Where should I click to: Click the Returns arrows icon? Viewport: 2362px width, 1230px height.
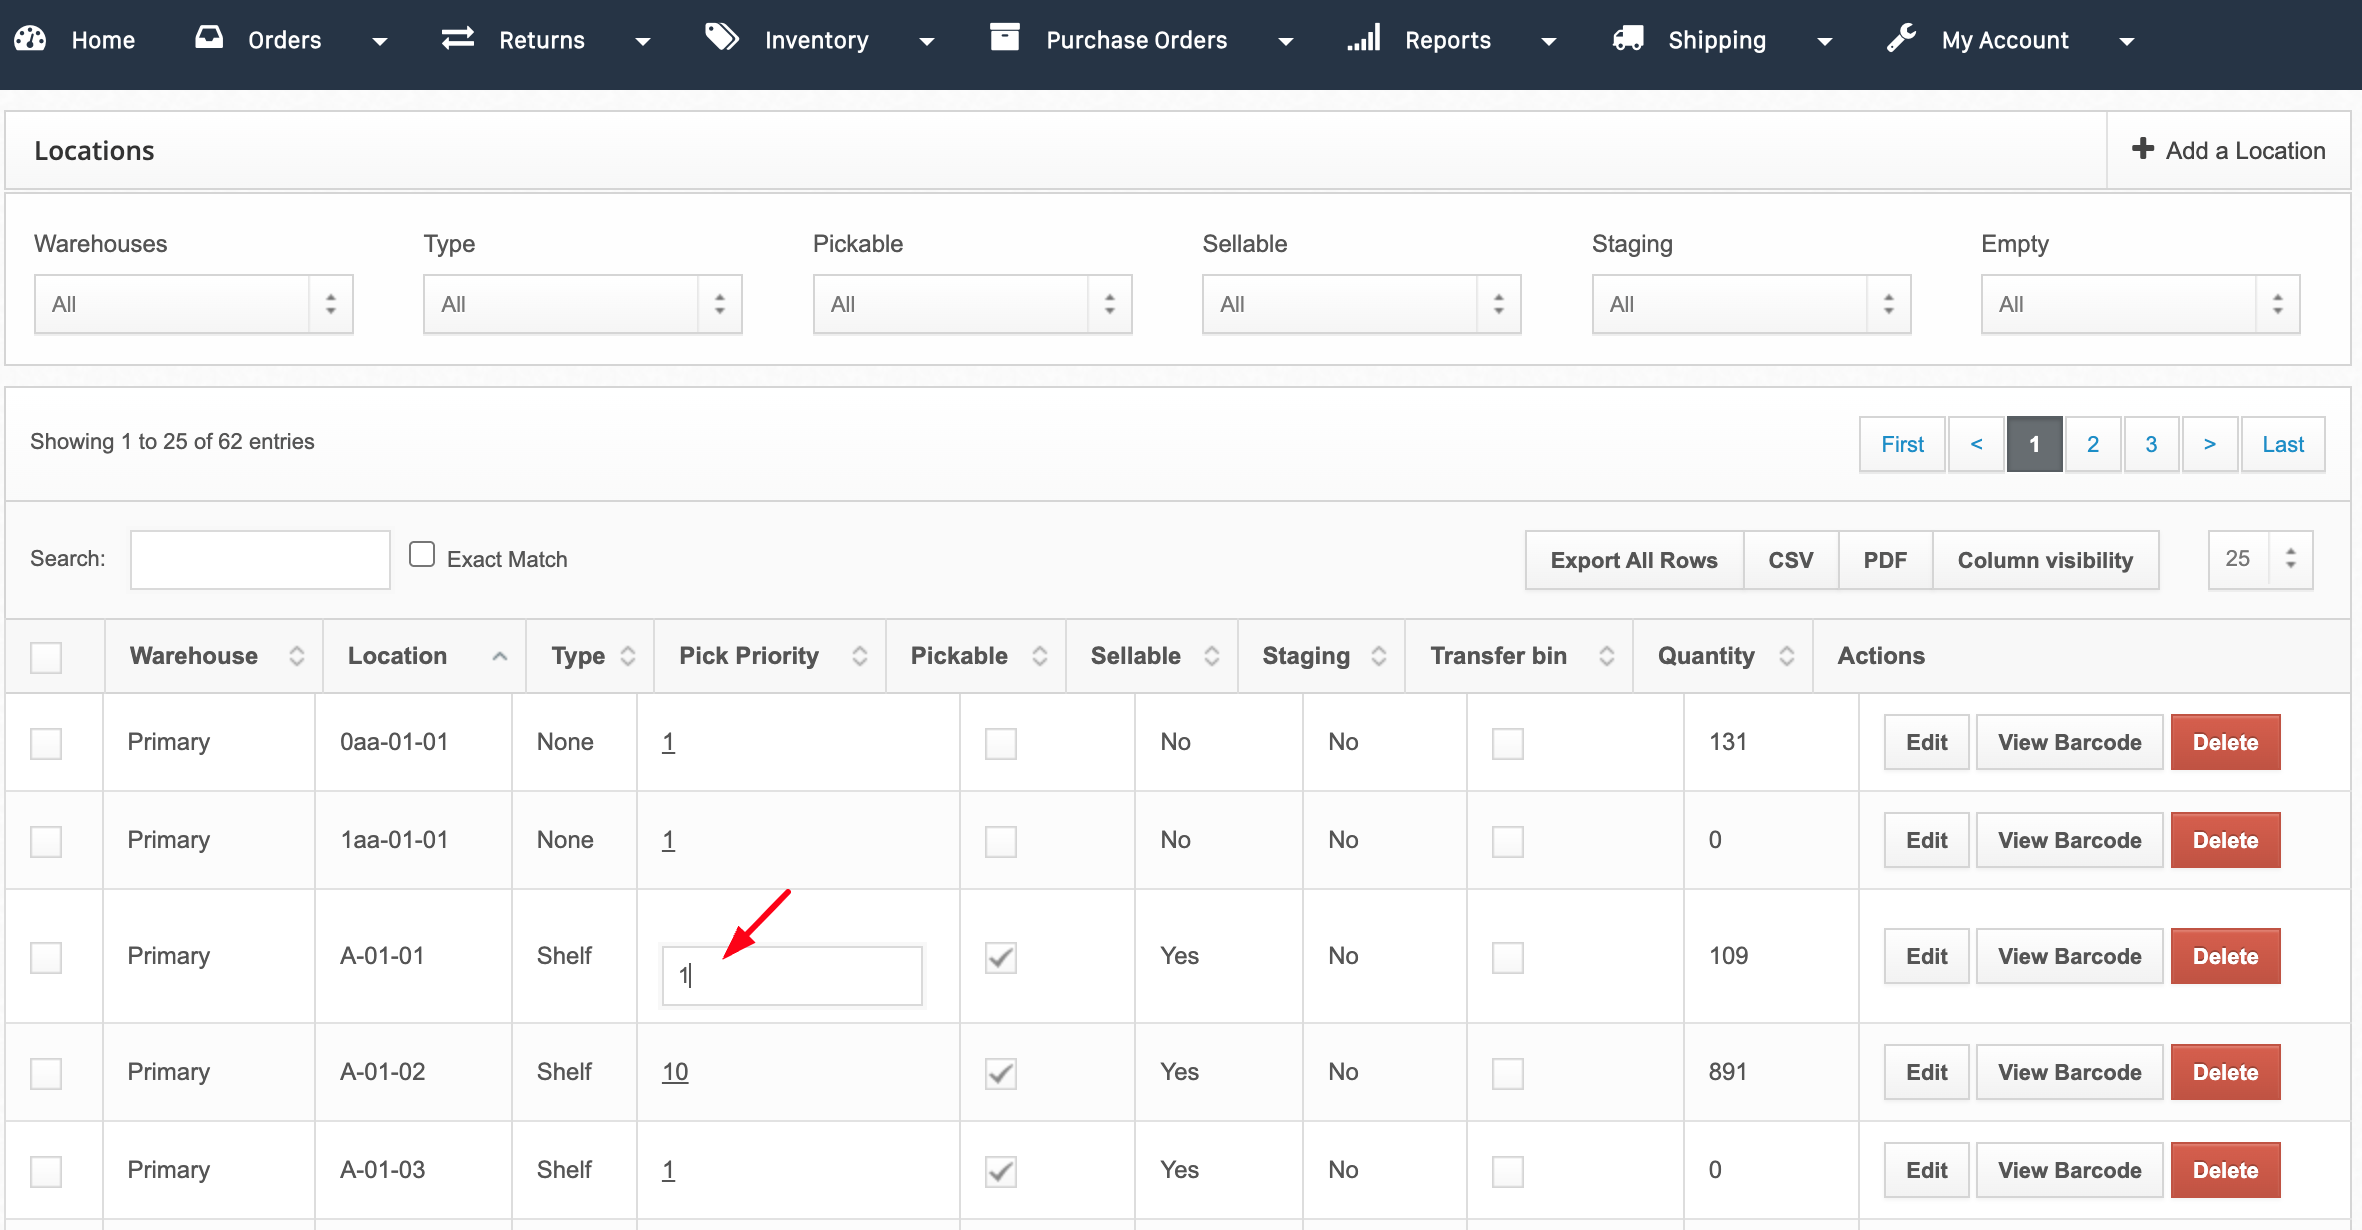tap(458, 38)
